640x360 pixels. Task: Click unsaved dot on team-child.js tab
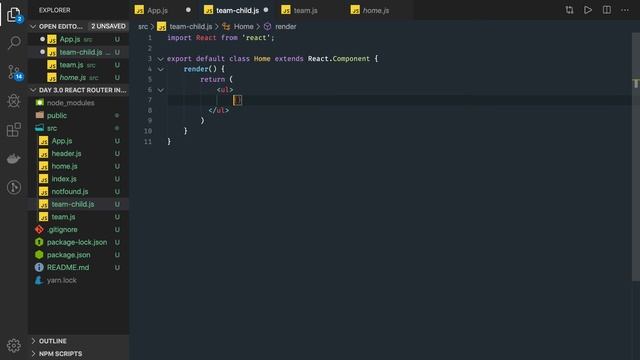(266, 10)
